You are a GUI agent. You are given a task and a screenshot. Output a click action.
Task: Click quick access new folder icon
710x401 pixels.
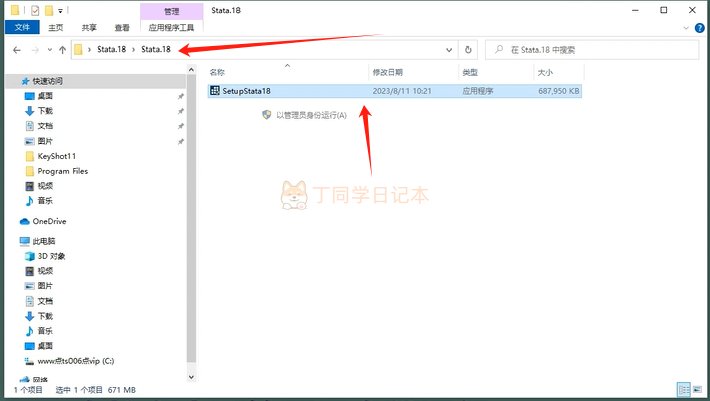[48, 10]
